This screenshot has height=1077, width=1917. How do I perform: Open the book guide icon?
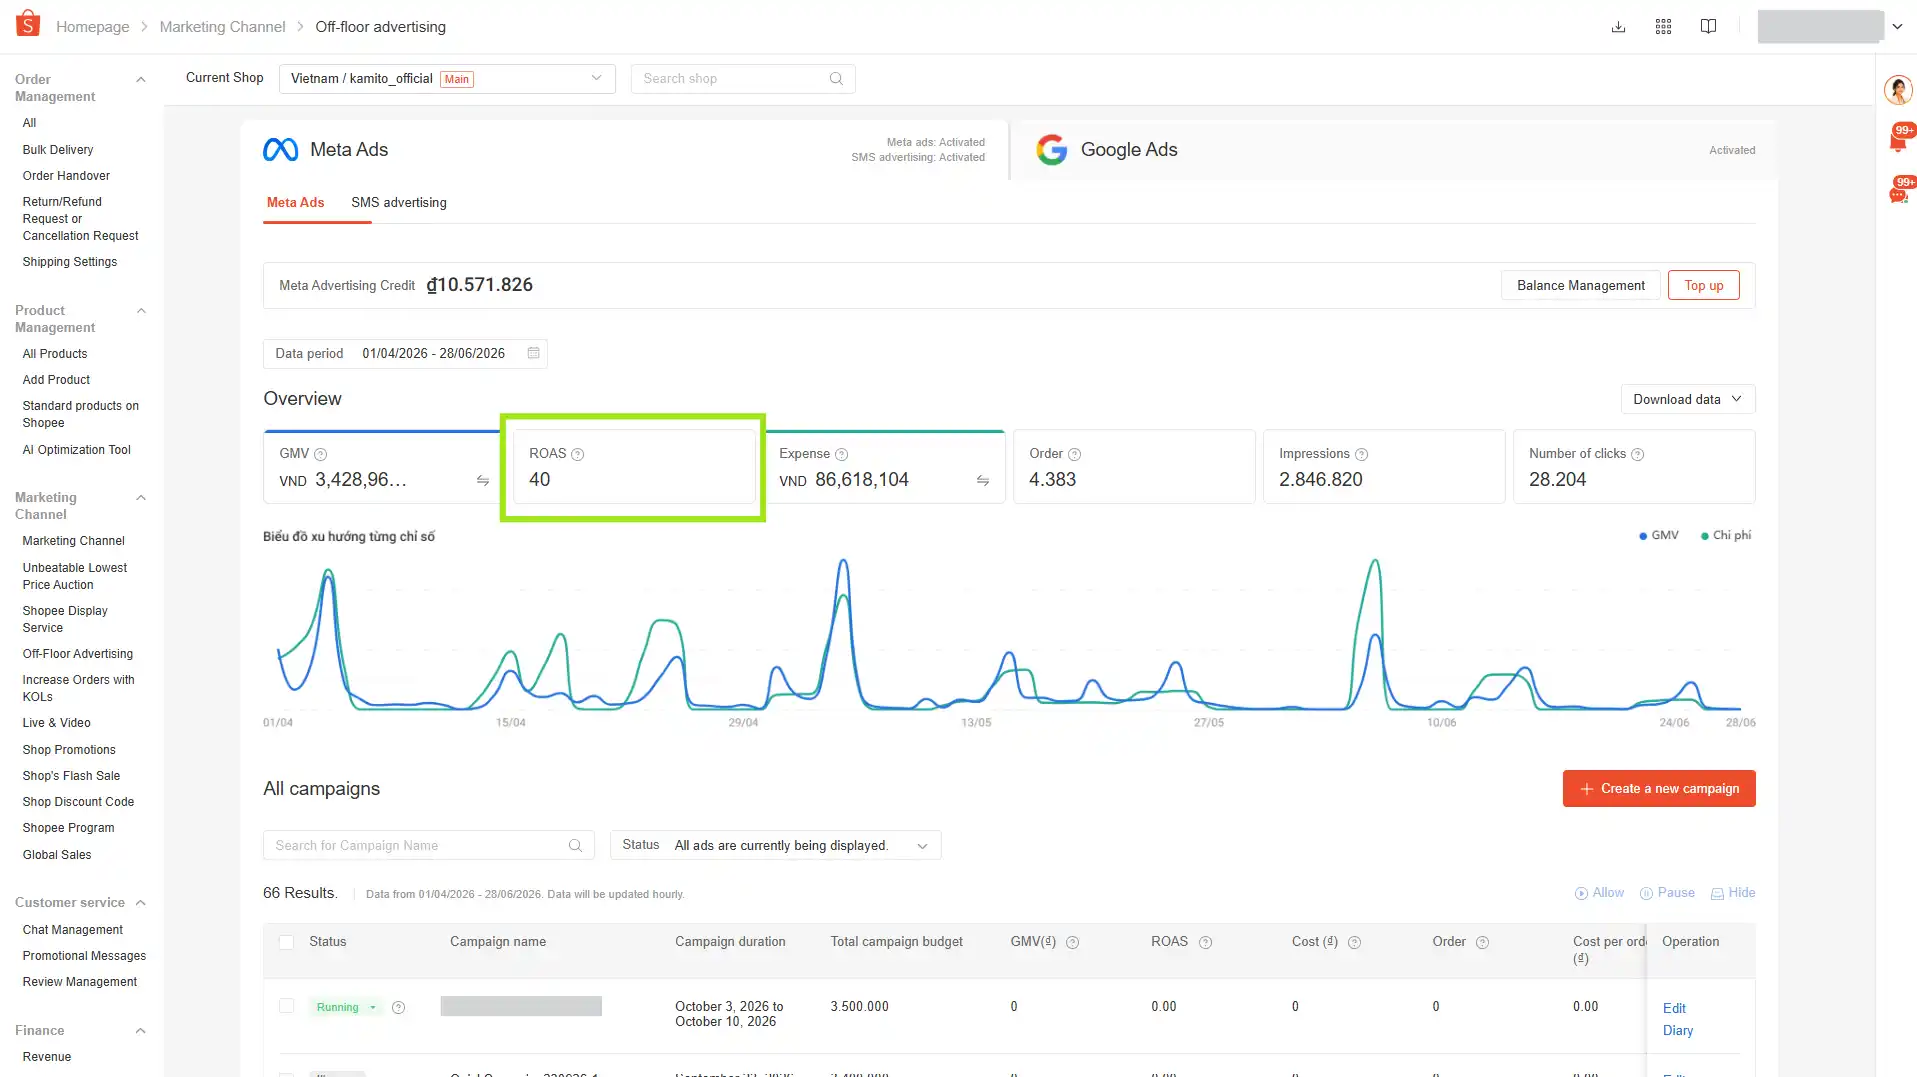click(x=1708, y=27)
